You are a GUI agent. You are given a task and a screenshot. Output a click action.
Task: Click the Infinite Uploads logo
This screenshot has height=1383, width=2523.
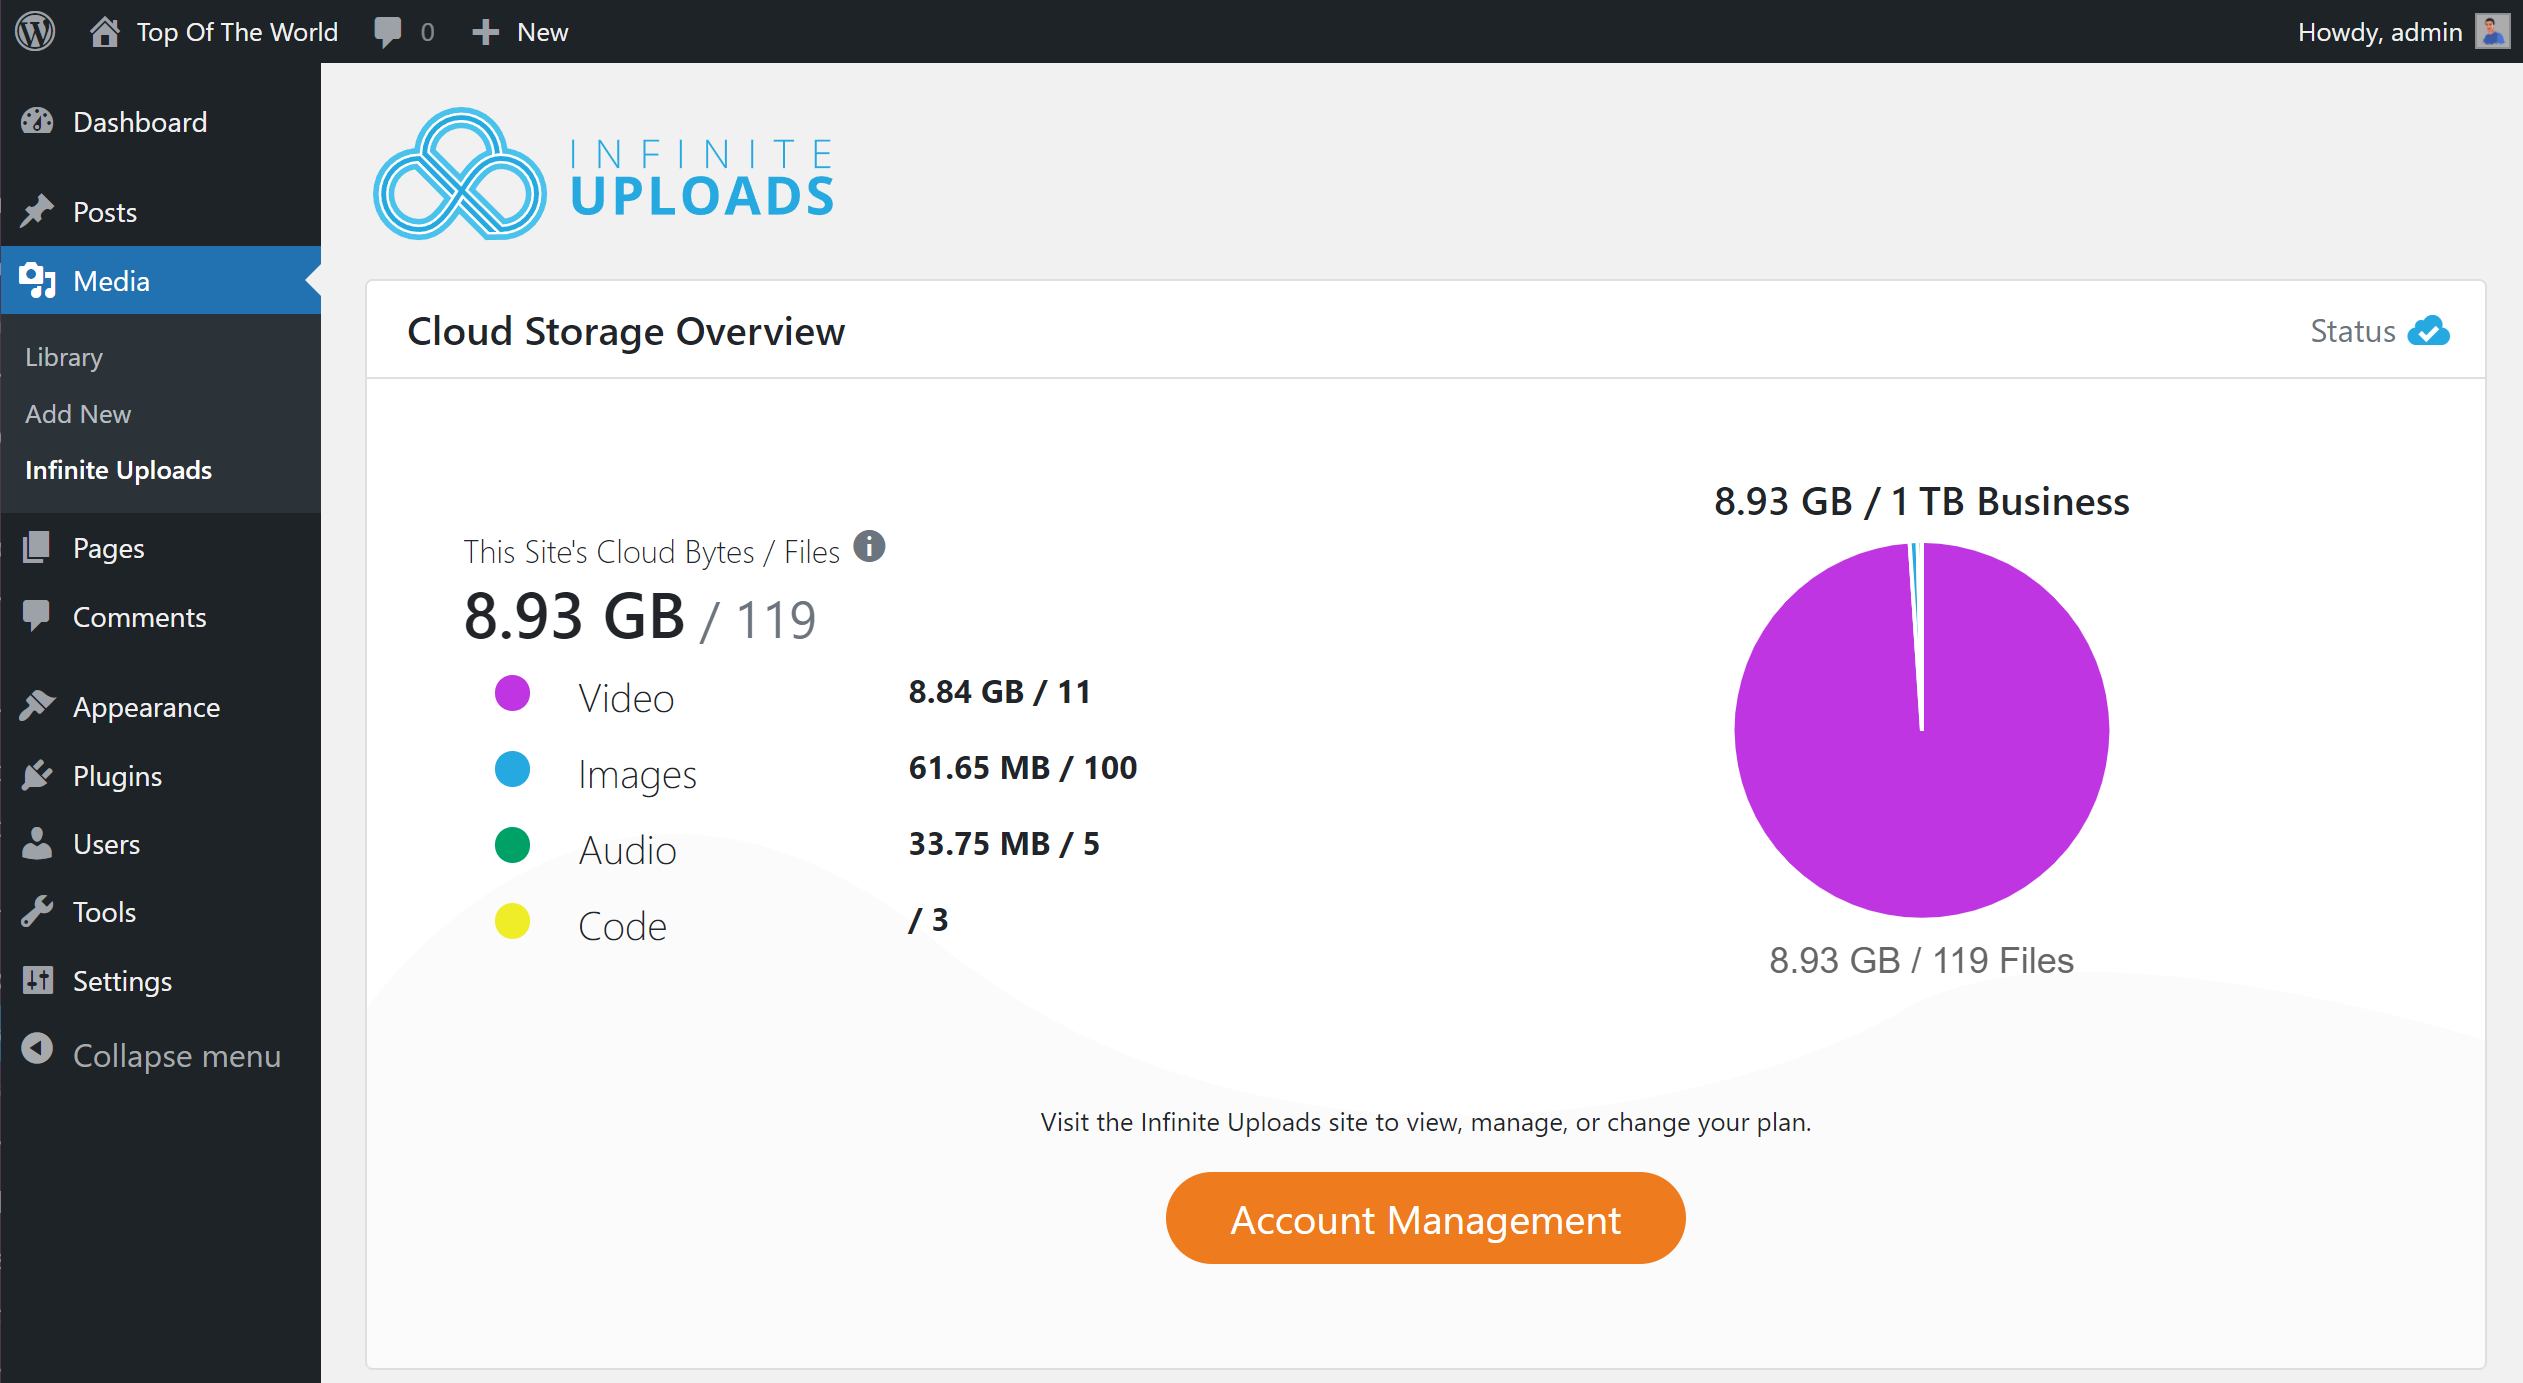tap(604, 174)
